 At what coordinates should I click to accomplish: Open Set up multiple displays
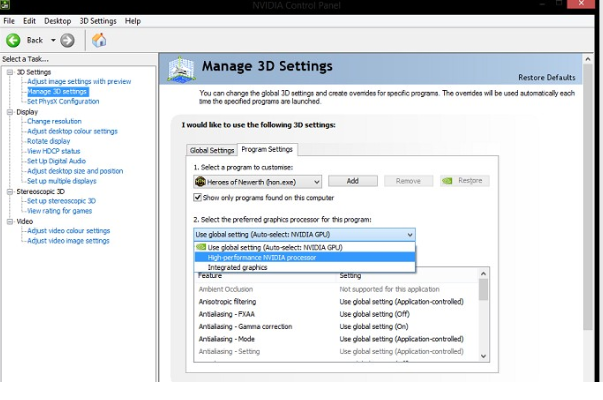pyautogui.click(x=62, y=181)
